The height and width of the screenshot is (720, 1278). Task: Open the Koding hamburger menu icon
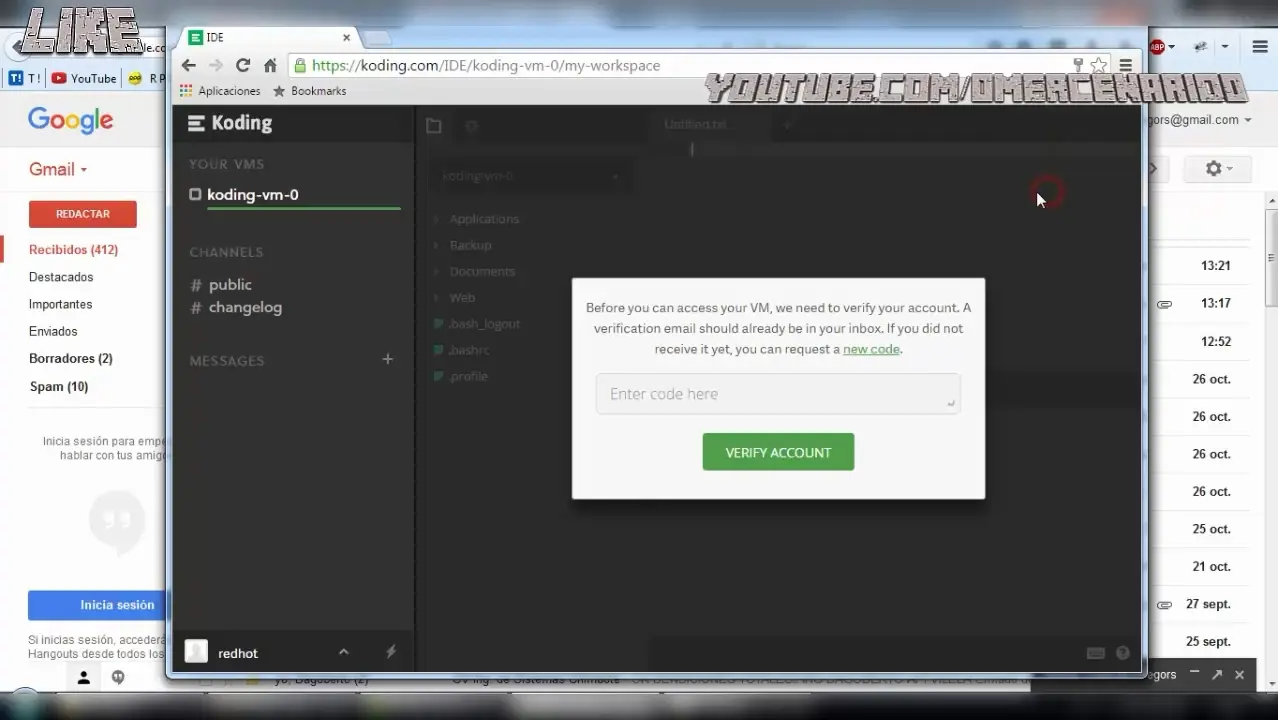(x=196, y=123)
